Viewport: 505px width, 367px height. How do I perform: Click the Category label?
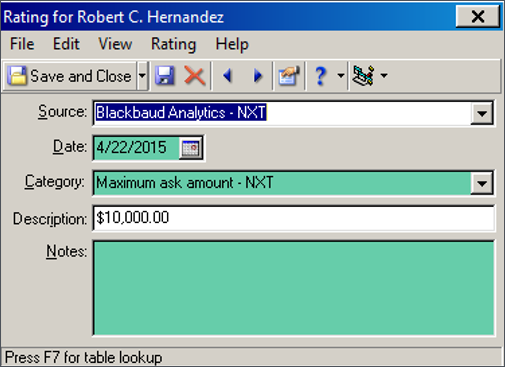click(x=54, y=182)
